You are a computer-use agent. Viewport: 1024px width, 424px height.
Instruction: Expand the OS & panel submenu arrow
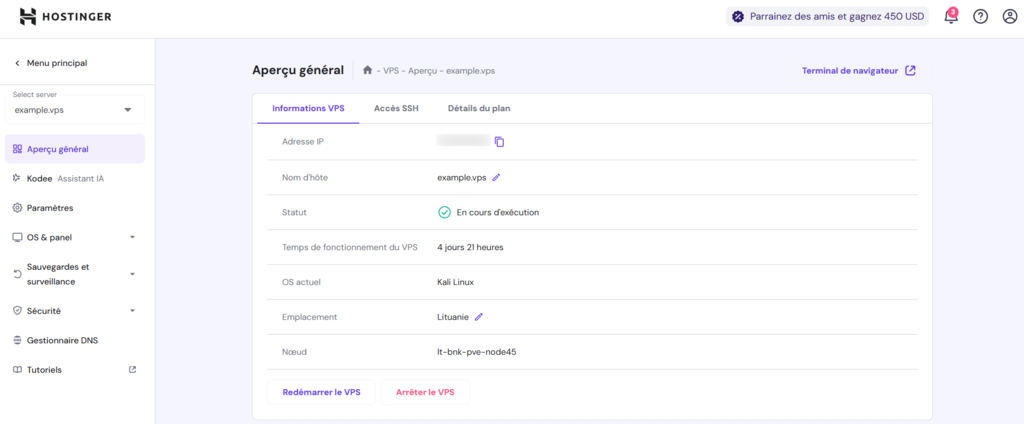(132, 237)
